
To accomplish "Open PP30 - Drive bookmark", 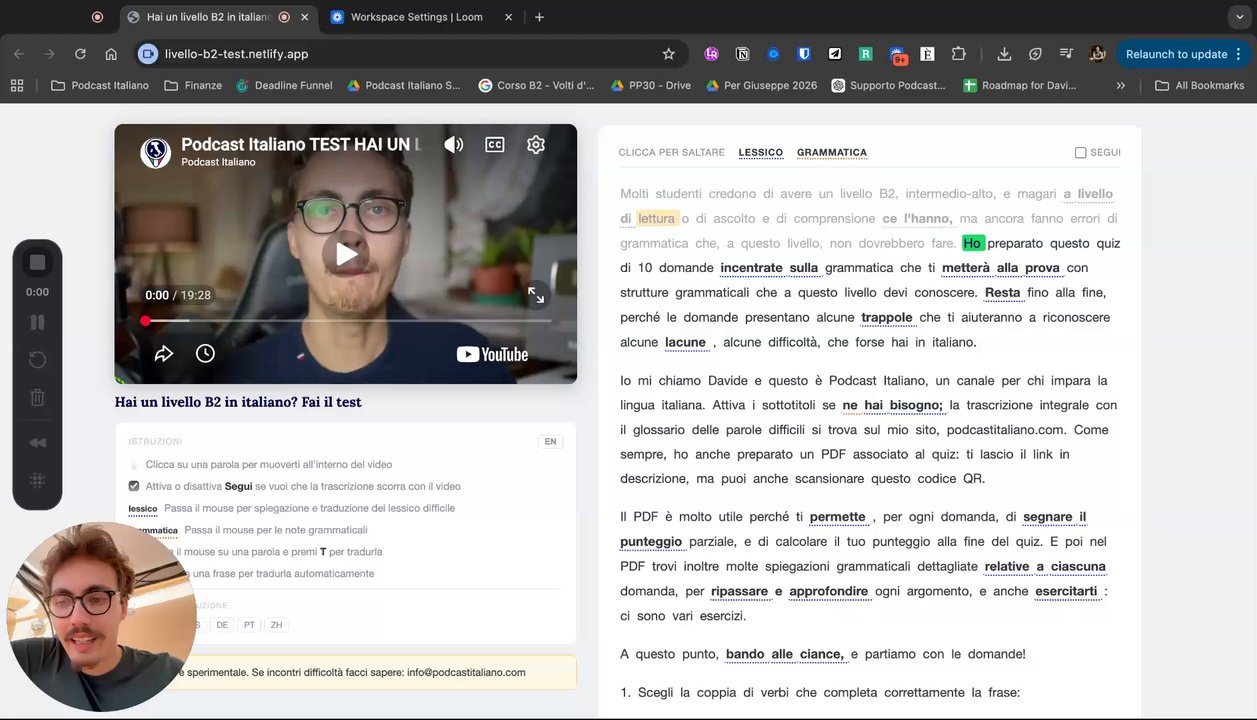I will (651, 86).
